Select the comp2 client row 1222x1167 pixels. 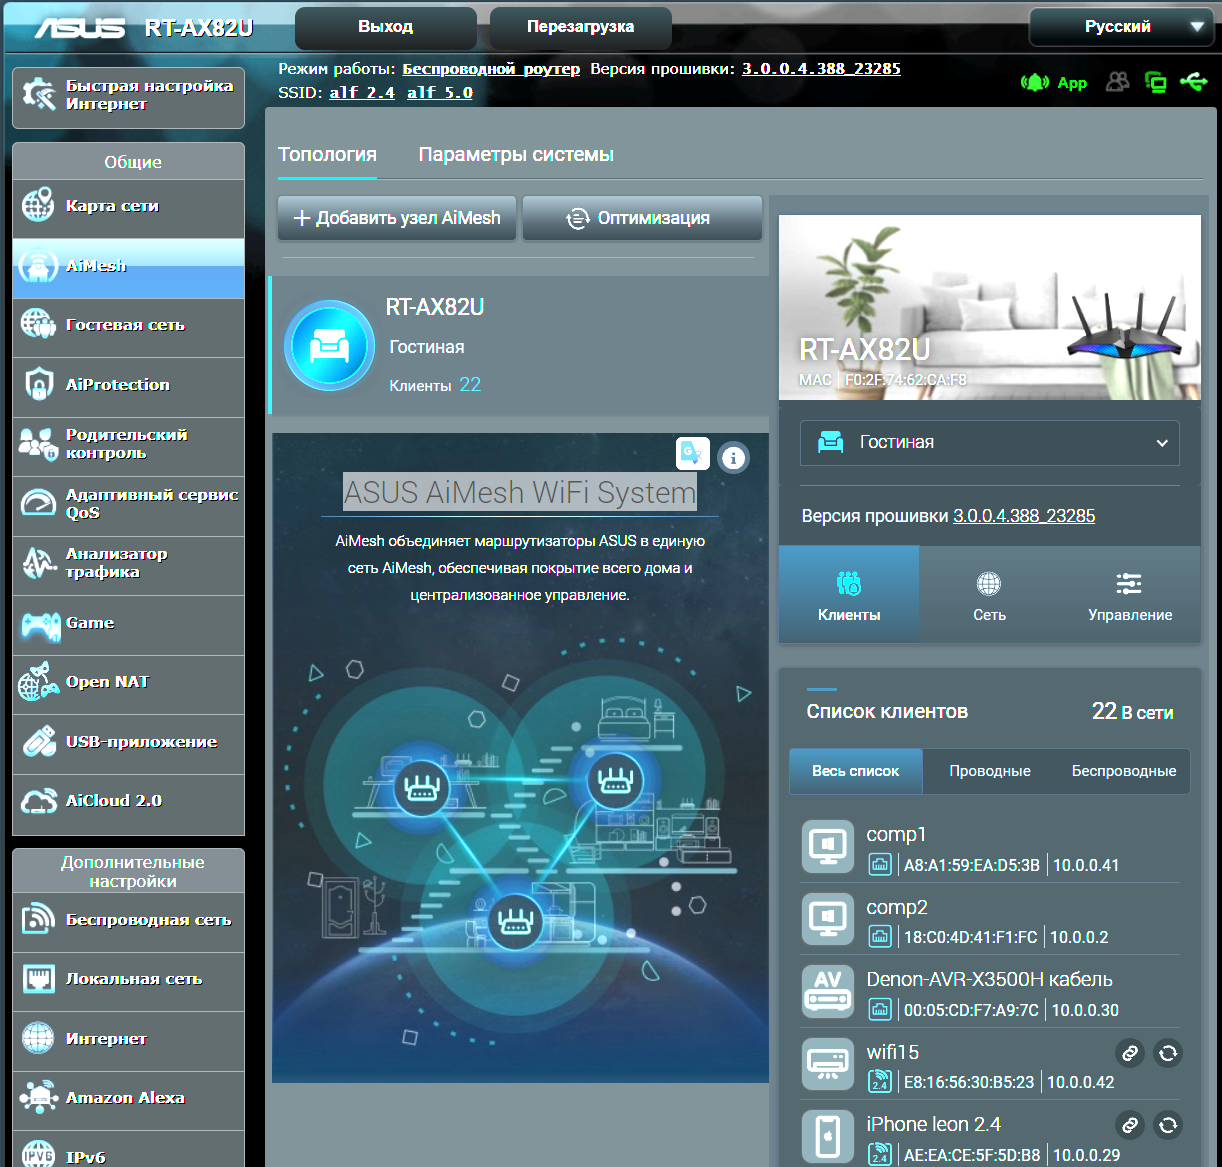[990, 920]
